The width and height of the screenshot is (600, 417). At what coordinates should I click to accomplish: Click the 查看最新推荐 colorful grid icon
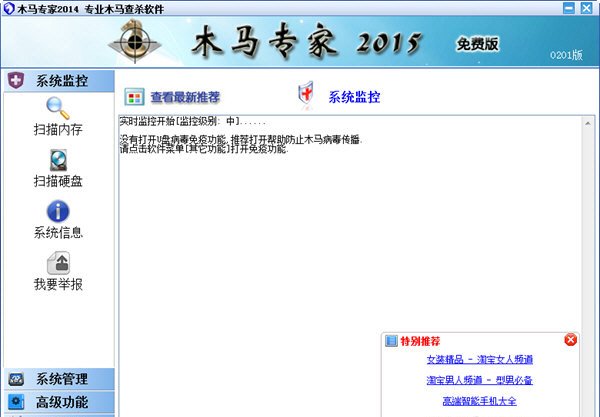pos(134,97)
